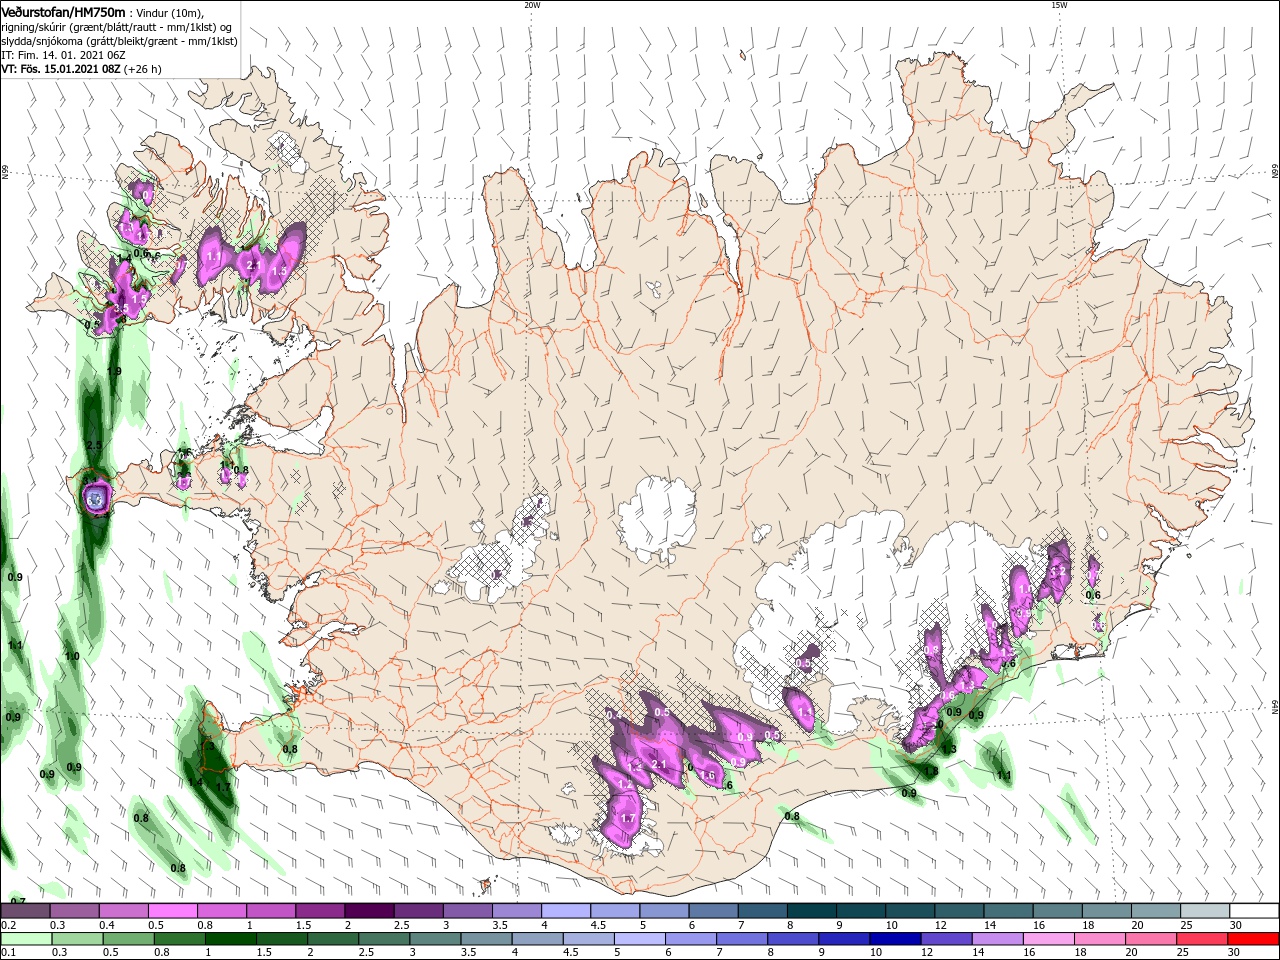Click the 0.1 label in the rain legend
Viewport: 1280px width, 960px height.
pyautogui.click(x=8, y=953)
